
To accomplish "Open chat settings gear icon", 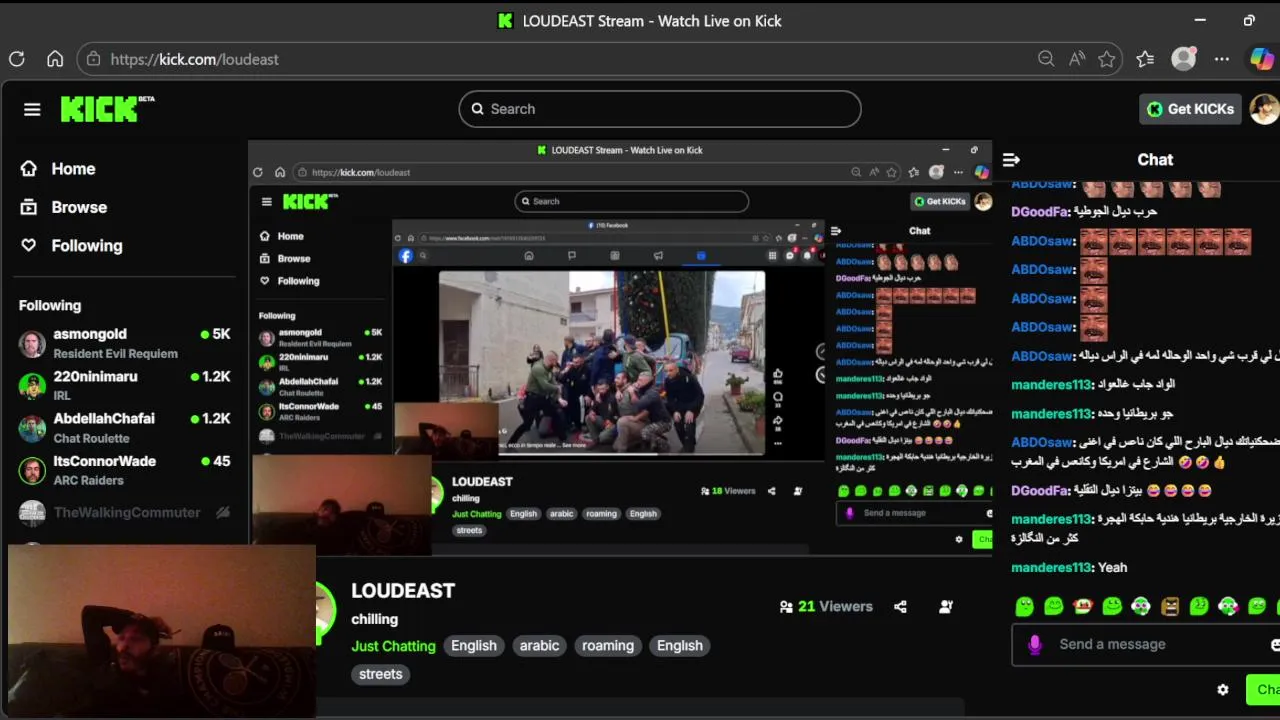I will [x=1222, y=690].
